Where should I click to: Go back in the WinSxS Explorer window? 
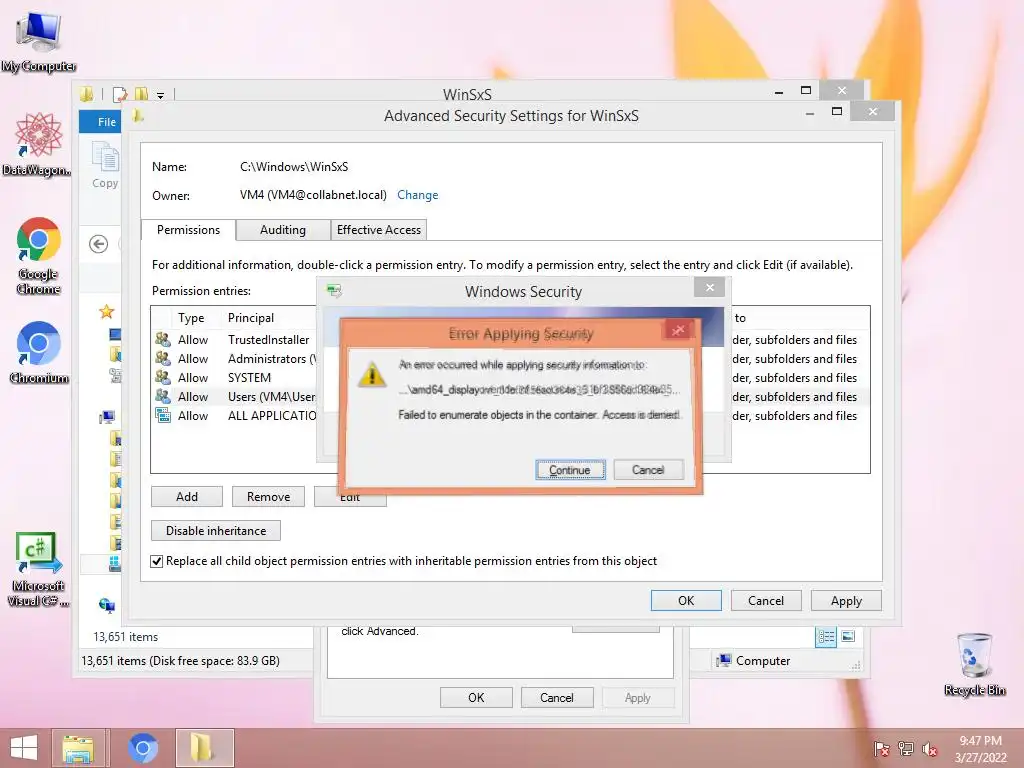[99, 244]
